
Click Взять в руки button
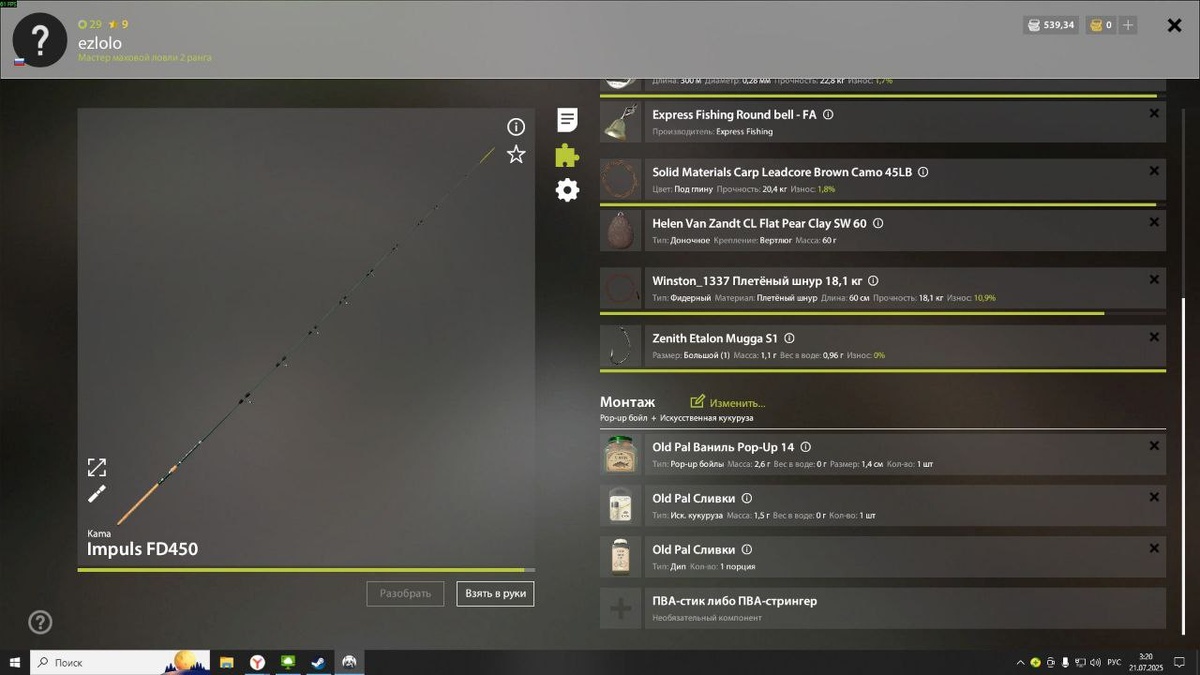click(x=495, y=593)
